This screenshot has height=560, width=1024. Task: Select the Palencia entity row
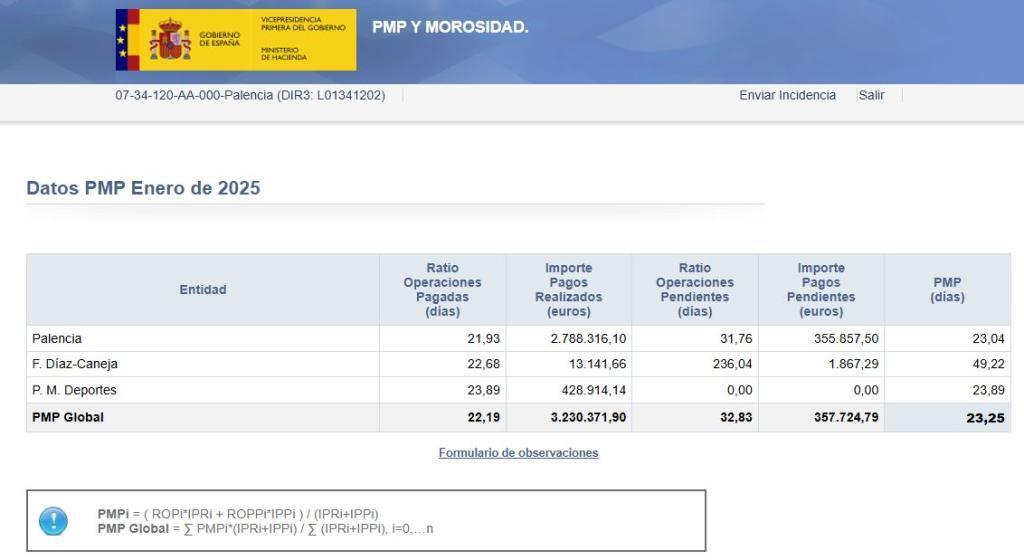tap(57, 339)
